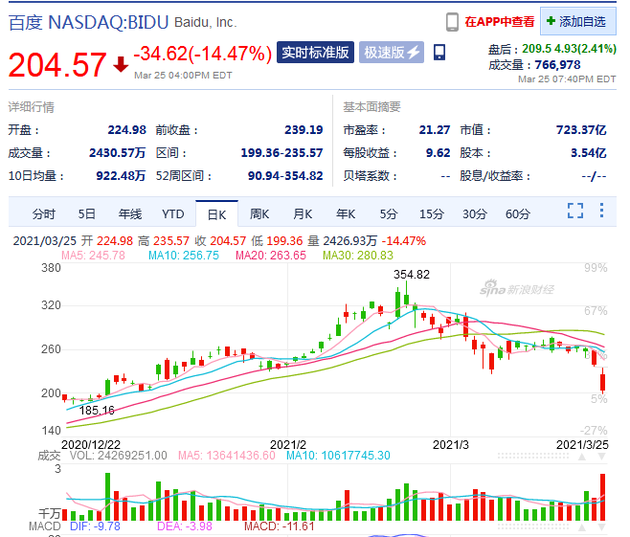Click the tallest red volume bar at right
This screenshot has width=630, height=537.
(603, 497)
